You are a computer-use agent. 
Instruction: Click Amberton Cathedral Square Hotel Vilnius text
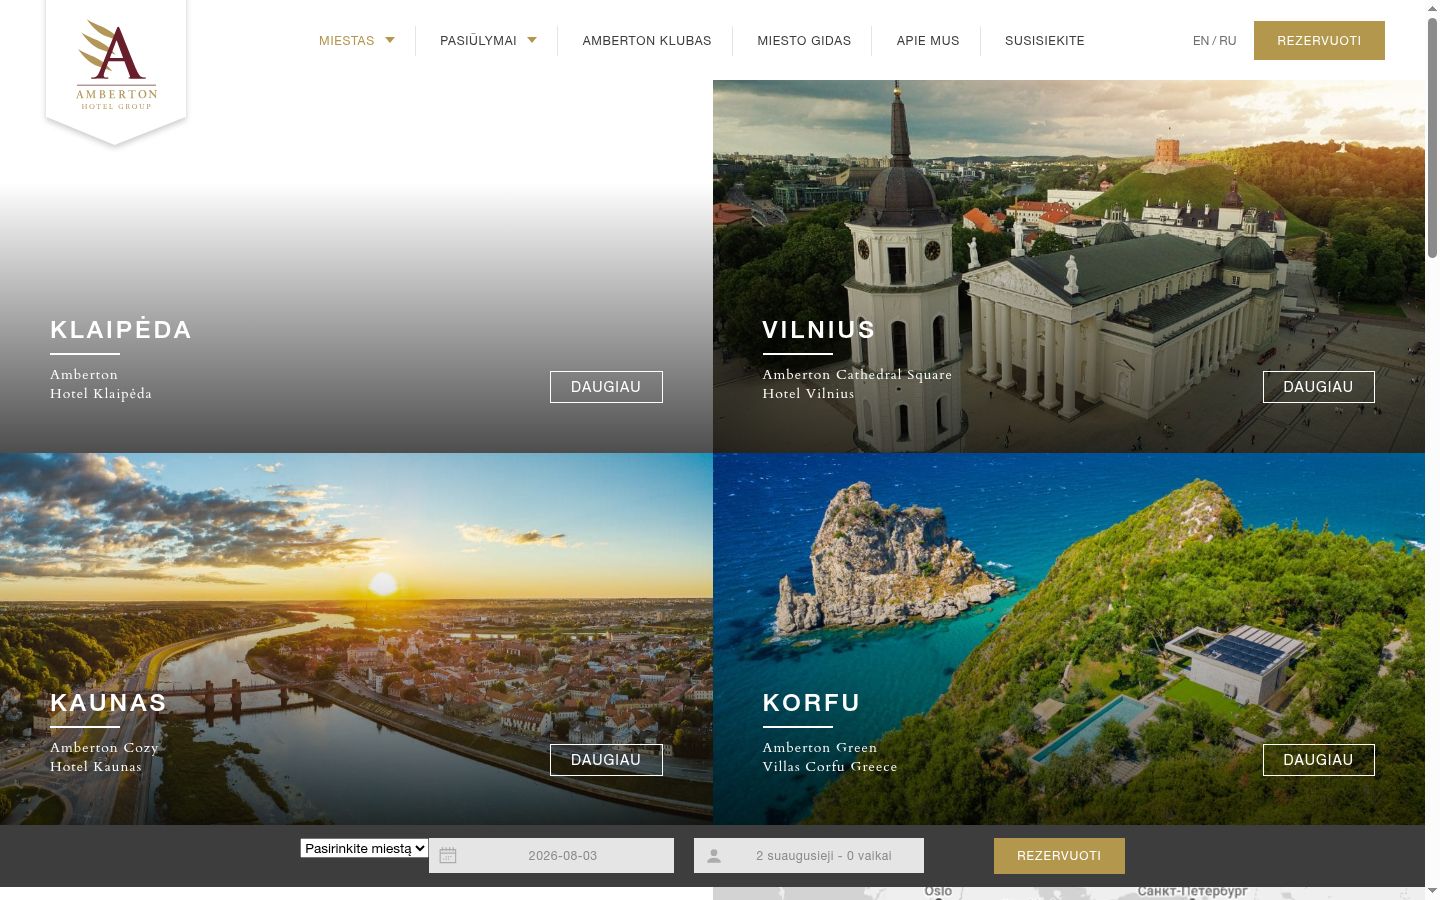(857, 384)
